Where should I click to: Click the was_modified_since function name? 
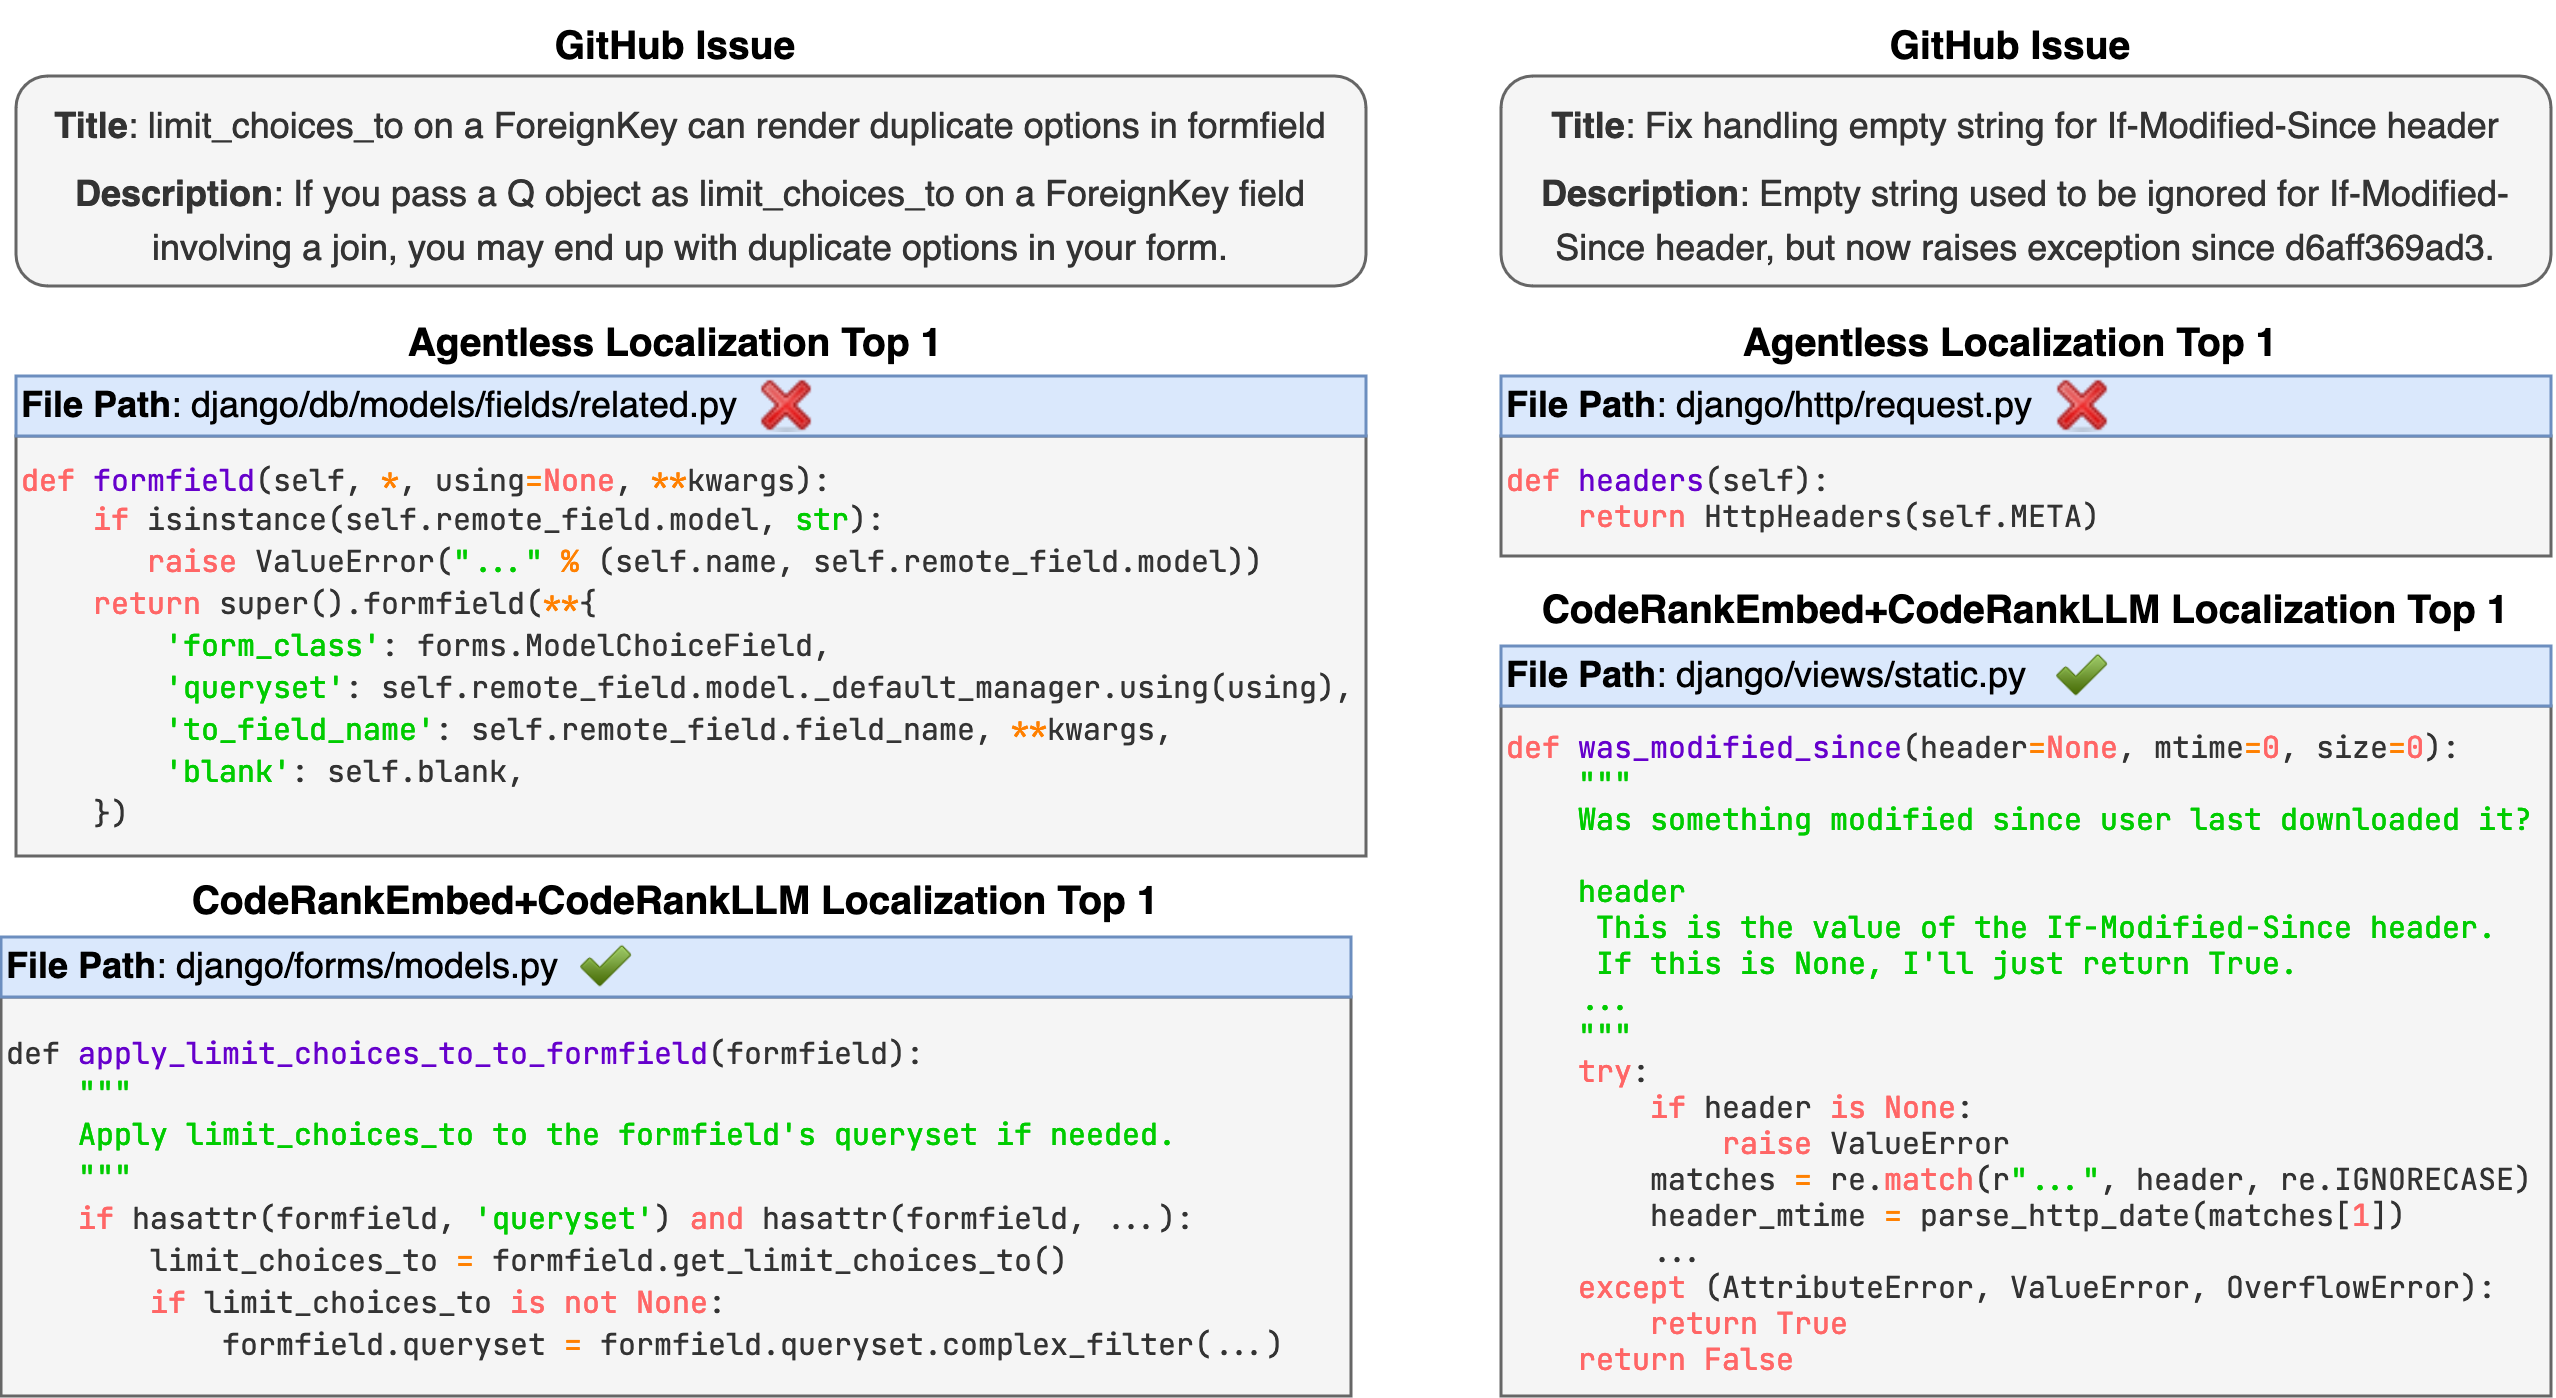tap(1739, 748)
